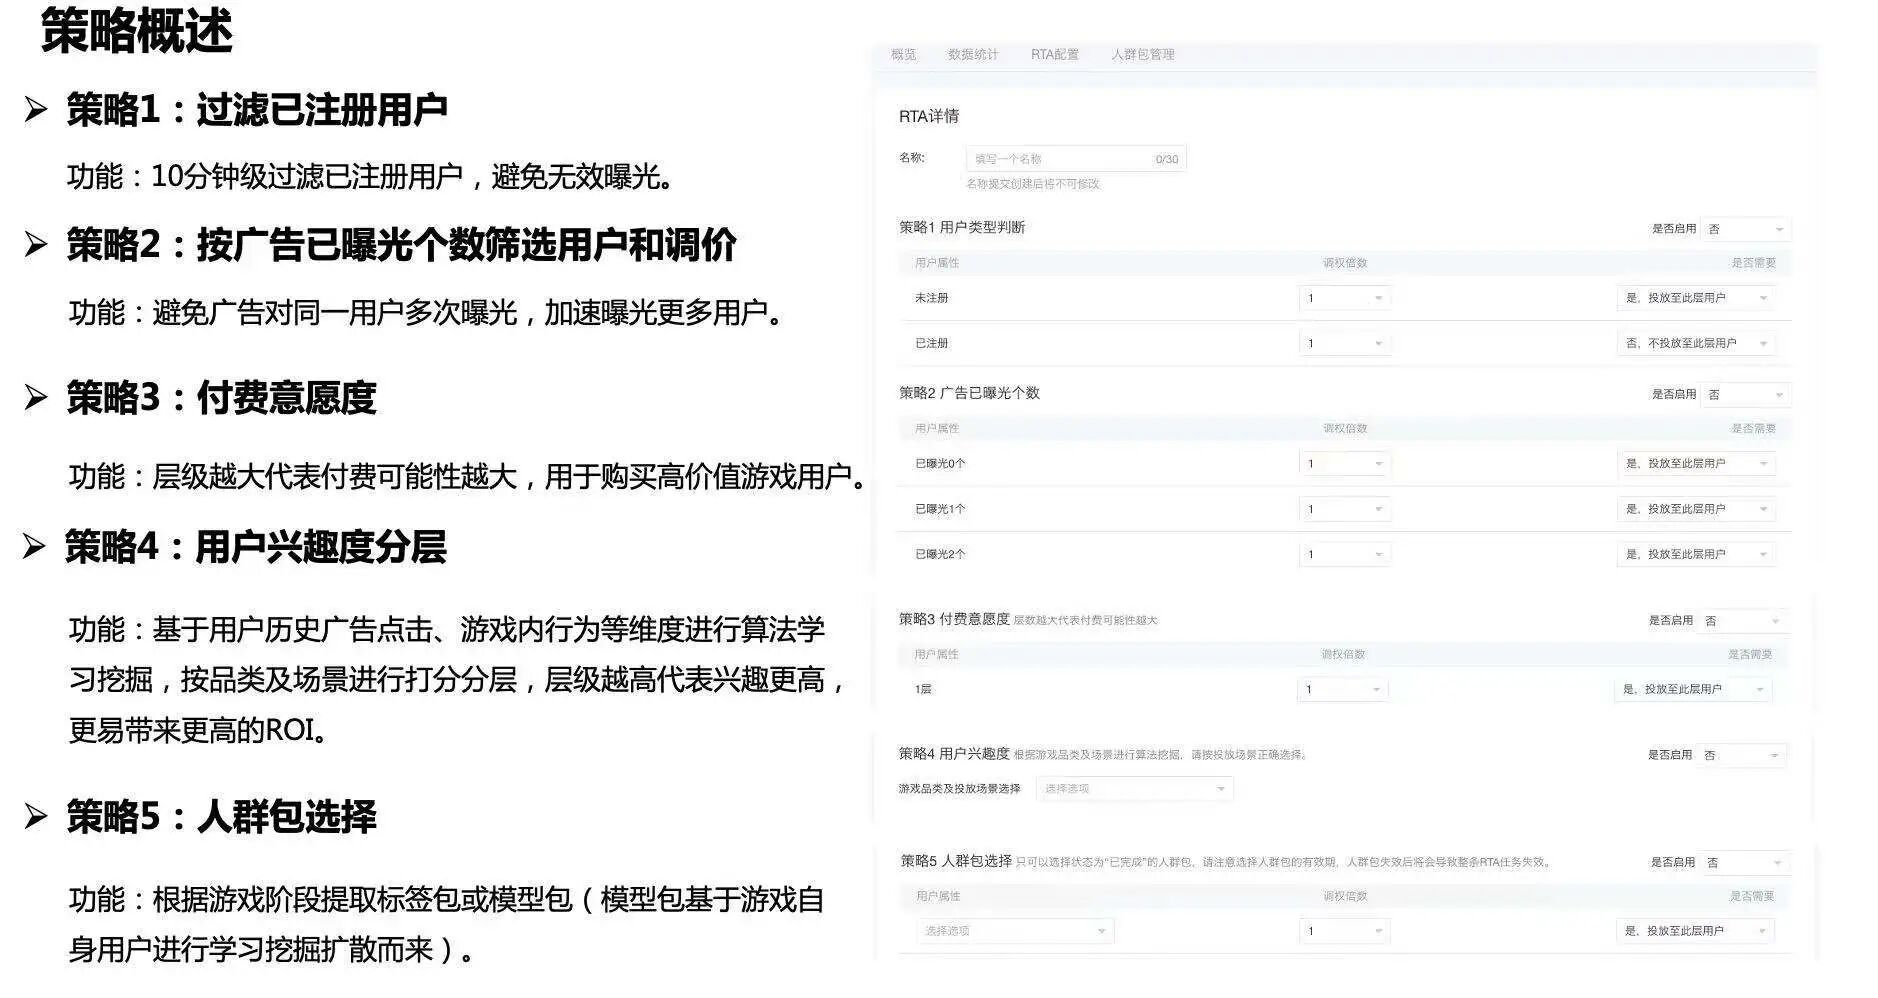Focus the 名称 input field

coord(1076,159)
